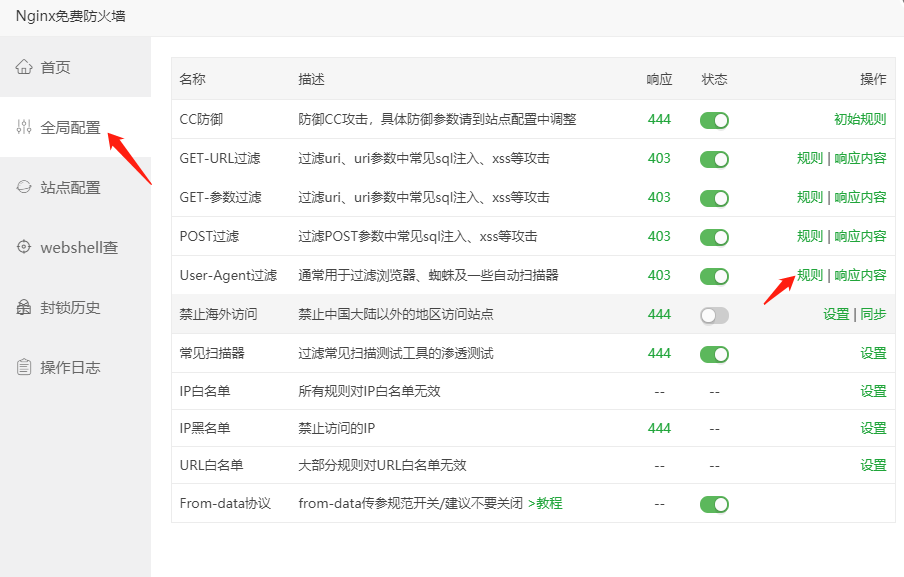The image size is (904, 577).
Task: Click 初始规则 for CC防御
Action: [x=861, y=119]
